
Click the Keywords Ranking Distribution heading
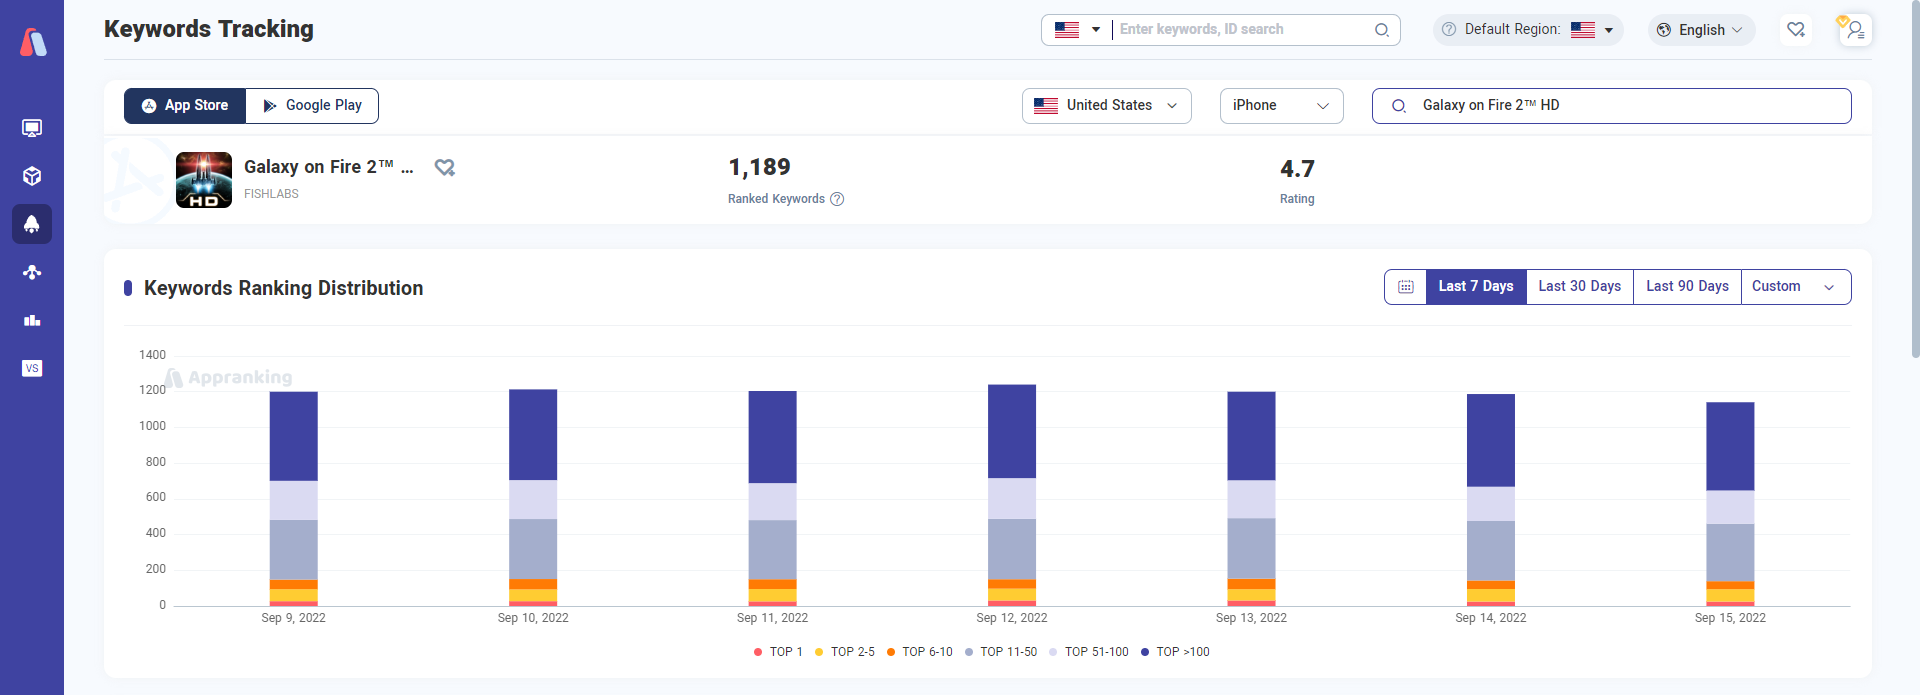284,288
